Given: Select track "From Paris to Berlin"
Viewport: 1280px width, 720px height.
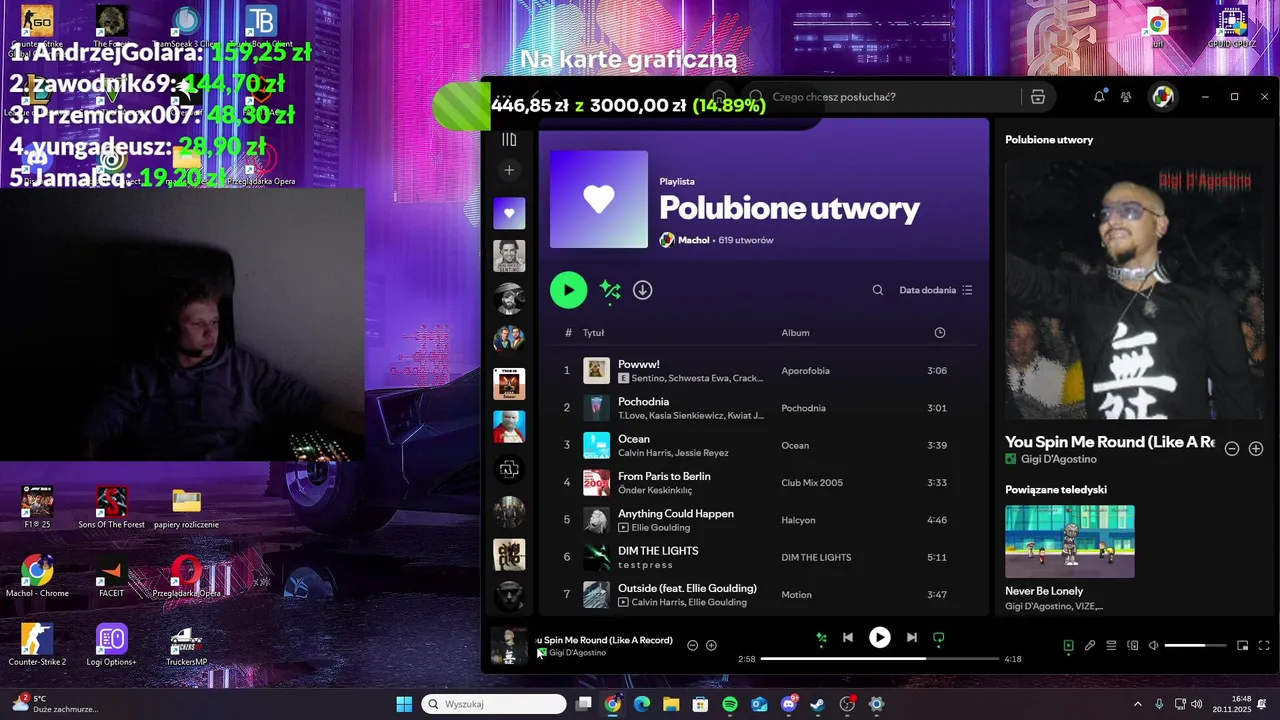Looking at the screenshot, I should (x=664, y=476).
